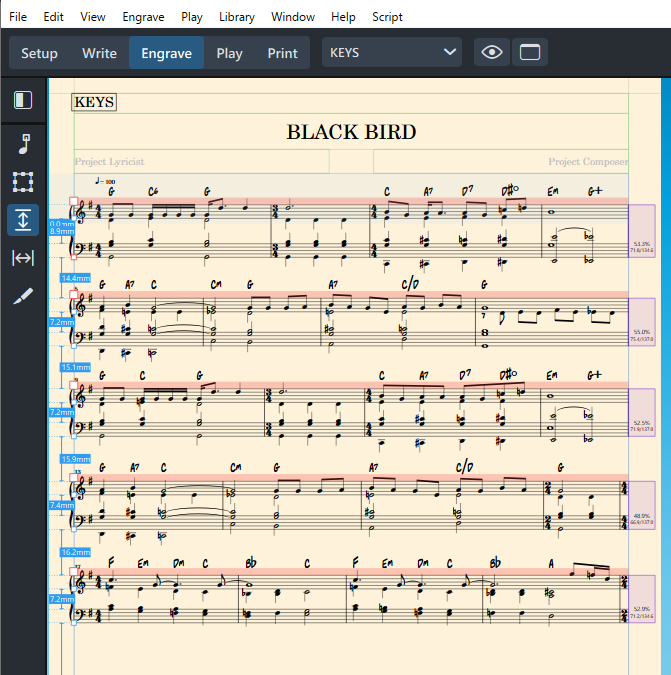Screen dimensions: 671x675
Task: Open the Edit menu
Action: click(x=53, y=17)
